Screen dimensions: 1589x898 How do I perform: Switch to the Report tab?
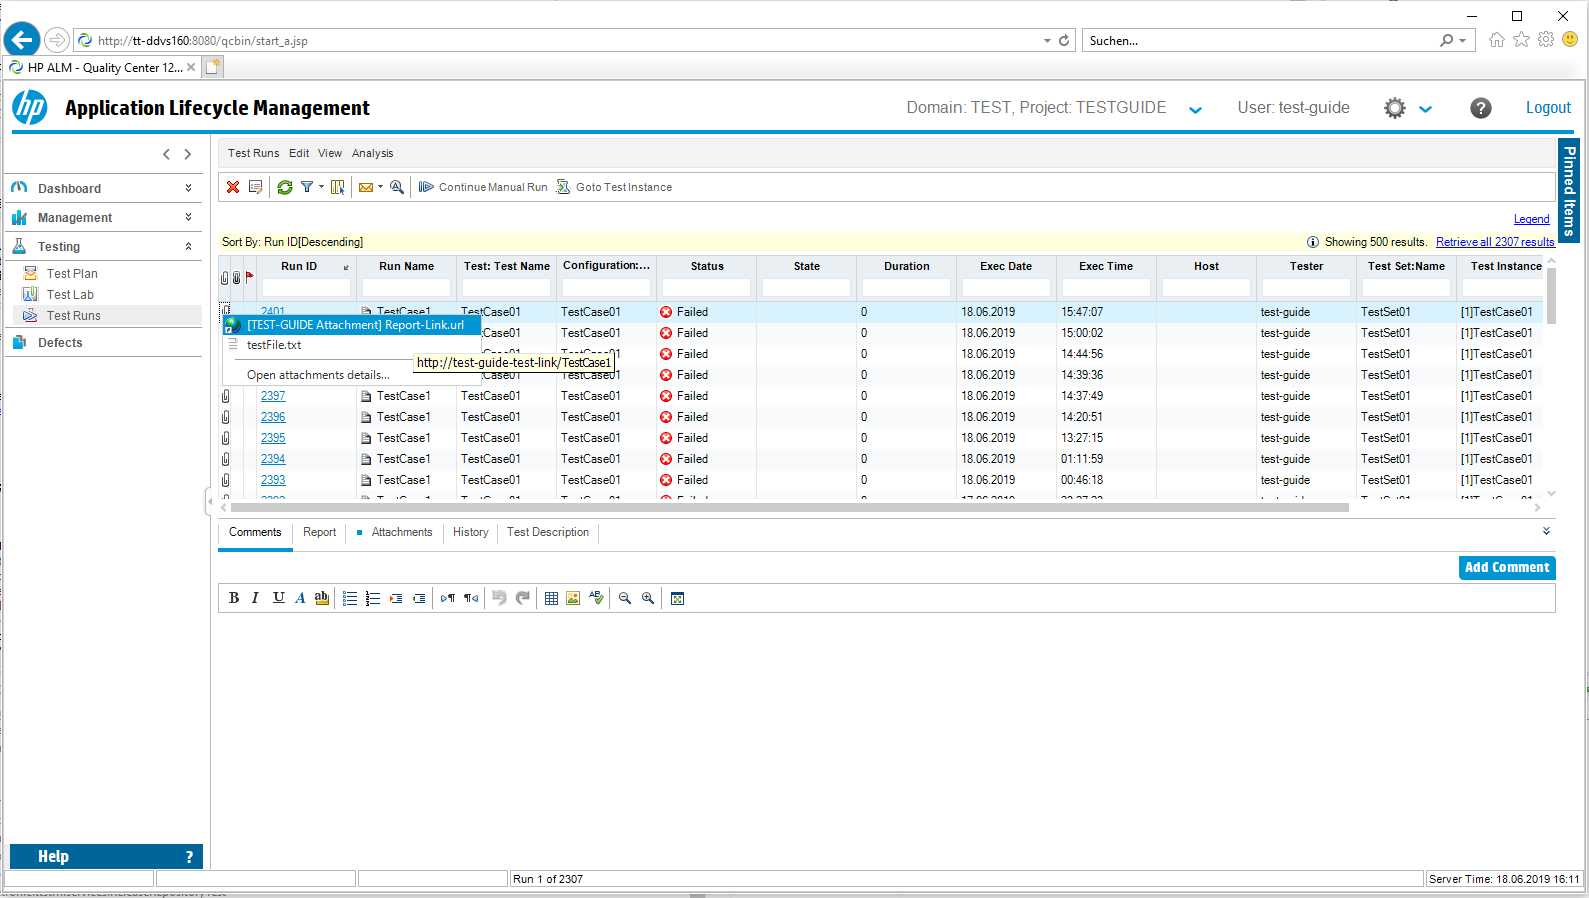tap(320, 532)
